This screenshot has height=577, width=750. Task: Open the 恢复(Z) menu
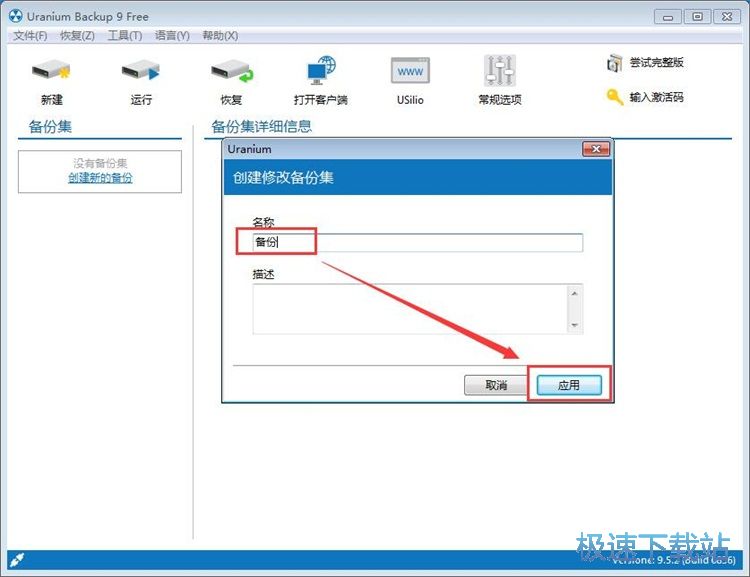(x=77, y=35)
